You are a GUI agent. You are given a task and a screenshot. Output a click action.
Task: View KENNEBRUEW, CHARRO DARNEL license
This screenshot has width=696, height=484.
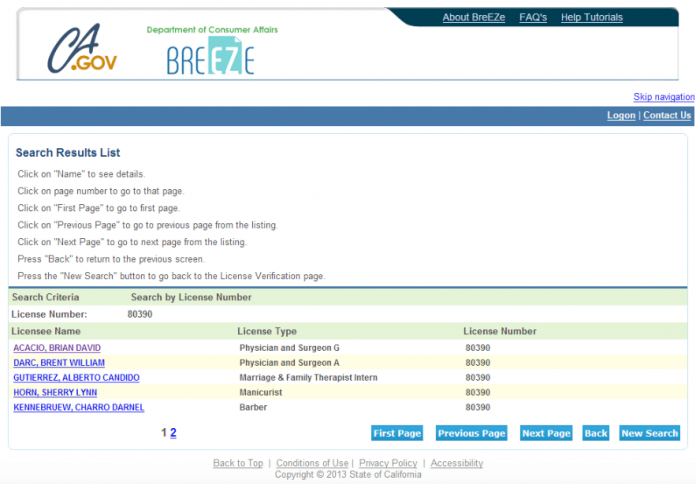click(x=78, y=408)
